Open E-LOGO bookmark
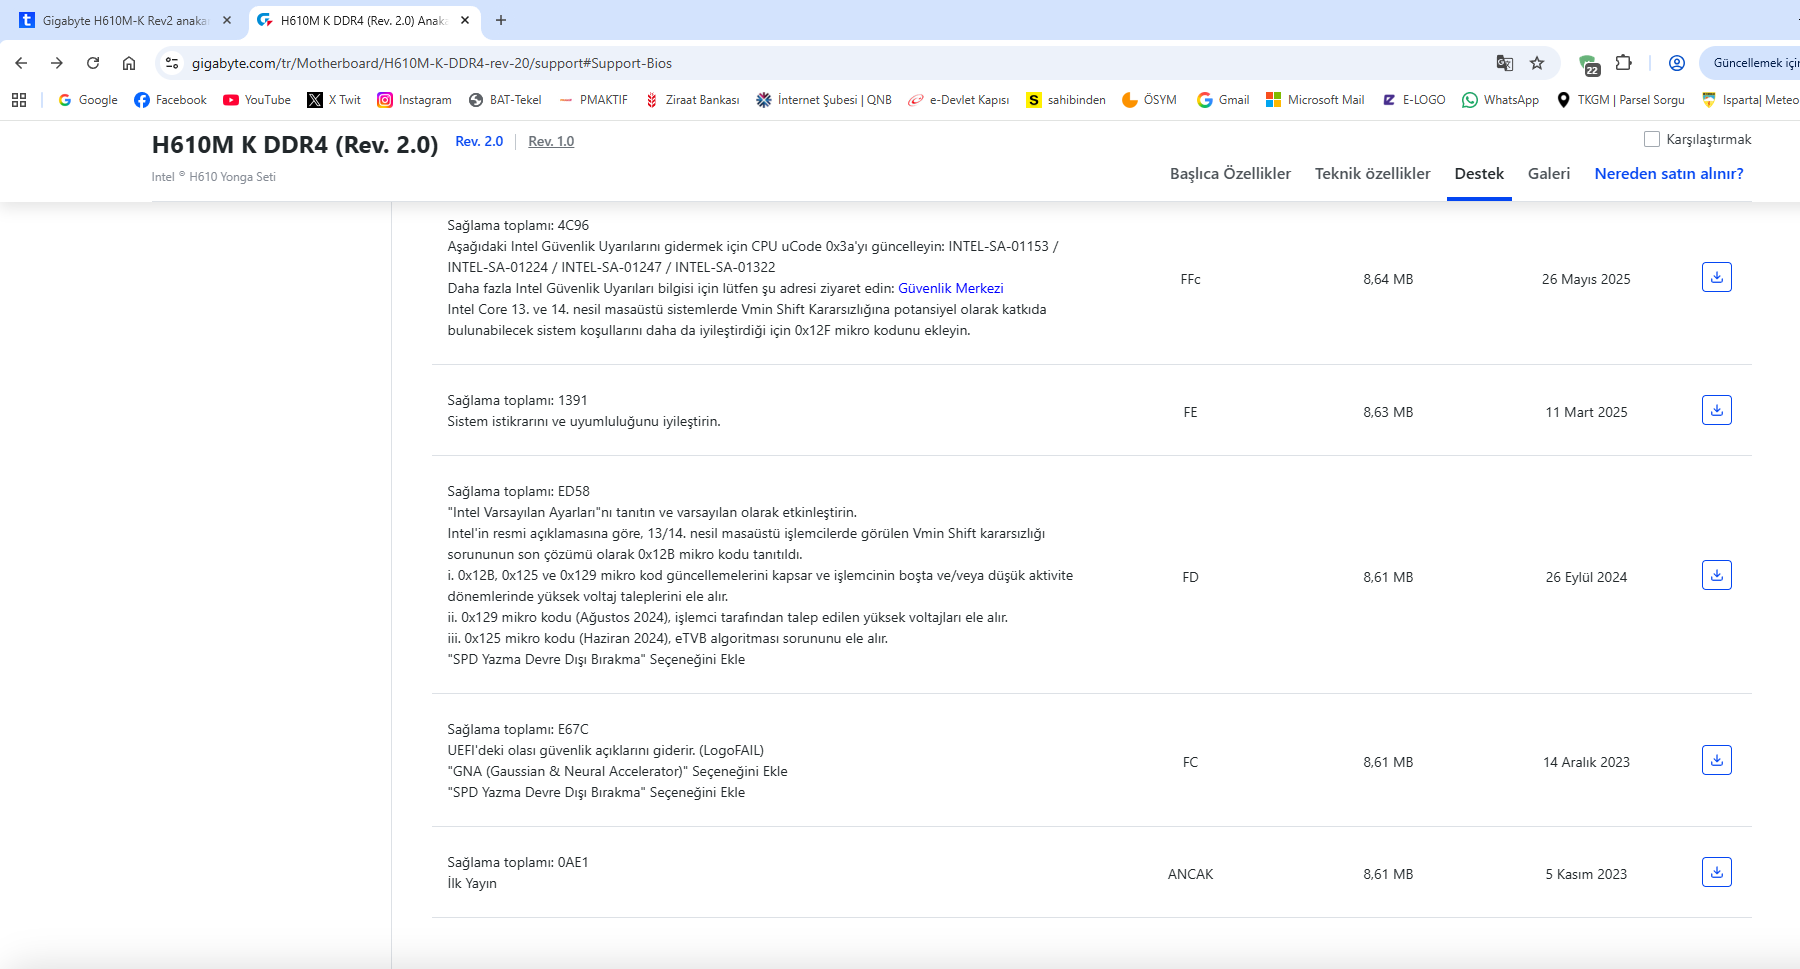Screen dimensions: 1800x969 [x=1414, y=100]
